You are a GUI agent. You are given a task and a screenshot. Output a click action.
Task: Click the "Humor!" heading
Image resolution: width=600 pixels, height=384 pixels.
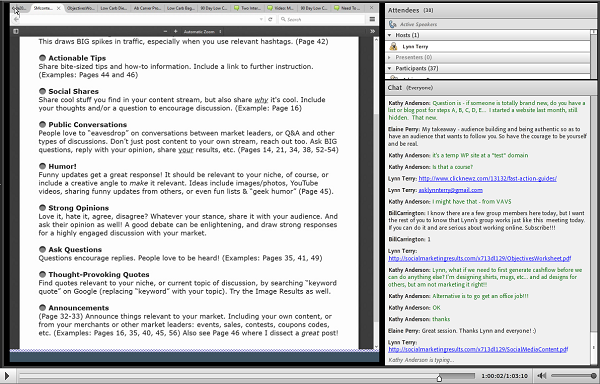62,166
